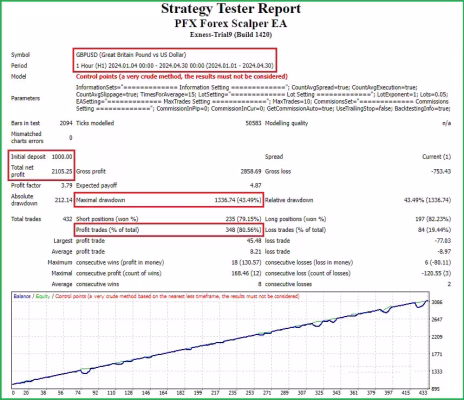The width and height of the screenshot is (464, 400).
Task: Click the Relative drawdown 43.49% value
Action: [427, 200]
